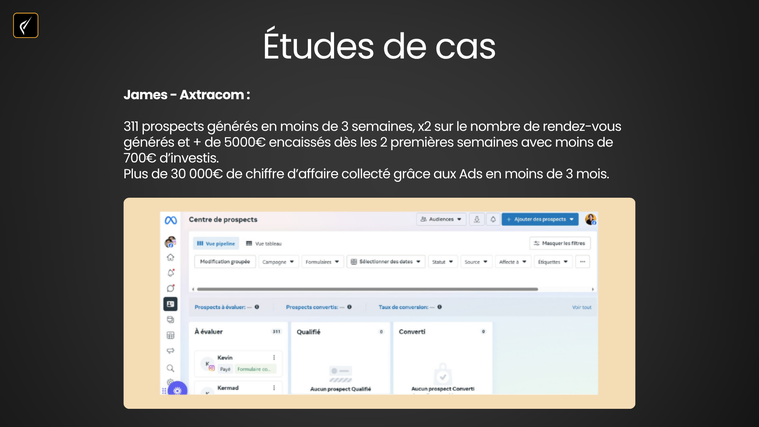Open Kevin's prospect card
This screenshot has height=427, width=759.
tap(238, 364)
